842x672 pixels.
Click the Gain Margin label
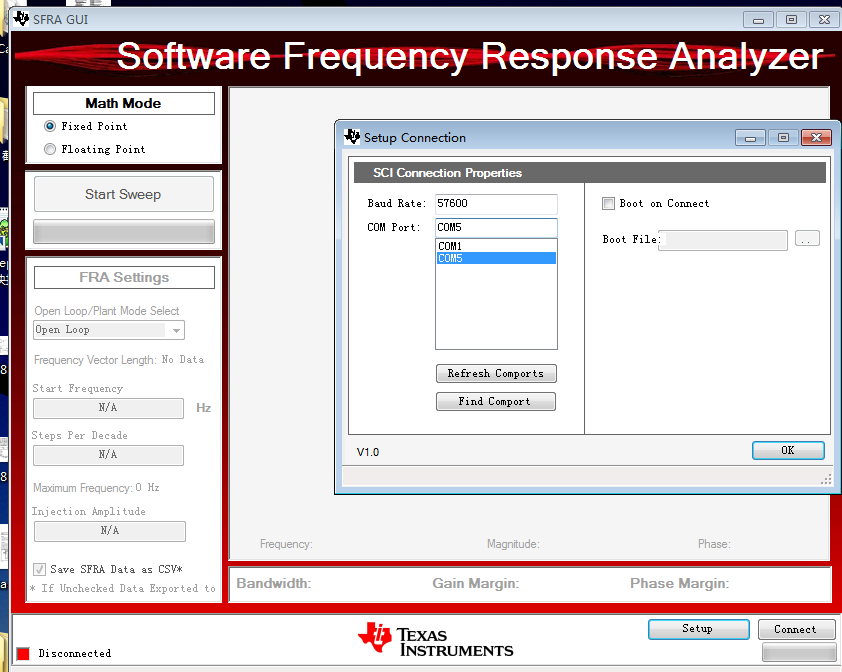pyautogui.click(x=476, y=583)
